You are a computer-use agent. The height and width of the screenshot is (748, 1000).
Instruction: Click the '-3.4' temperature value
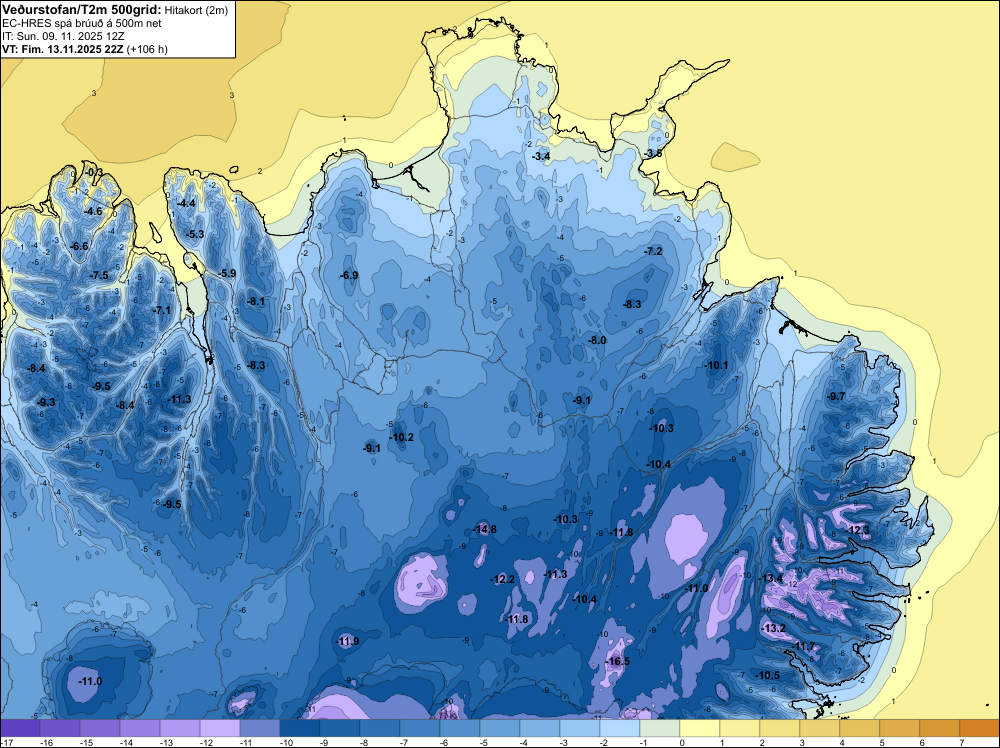541,156
